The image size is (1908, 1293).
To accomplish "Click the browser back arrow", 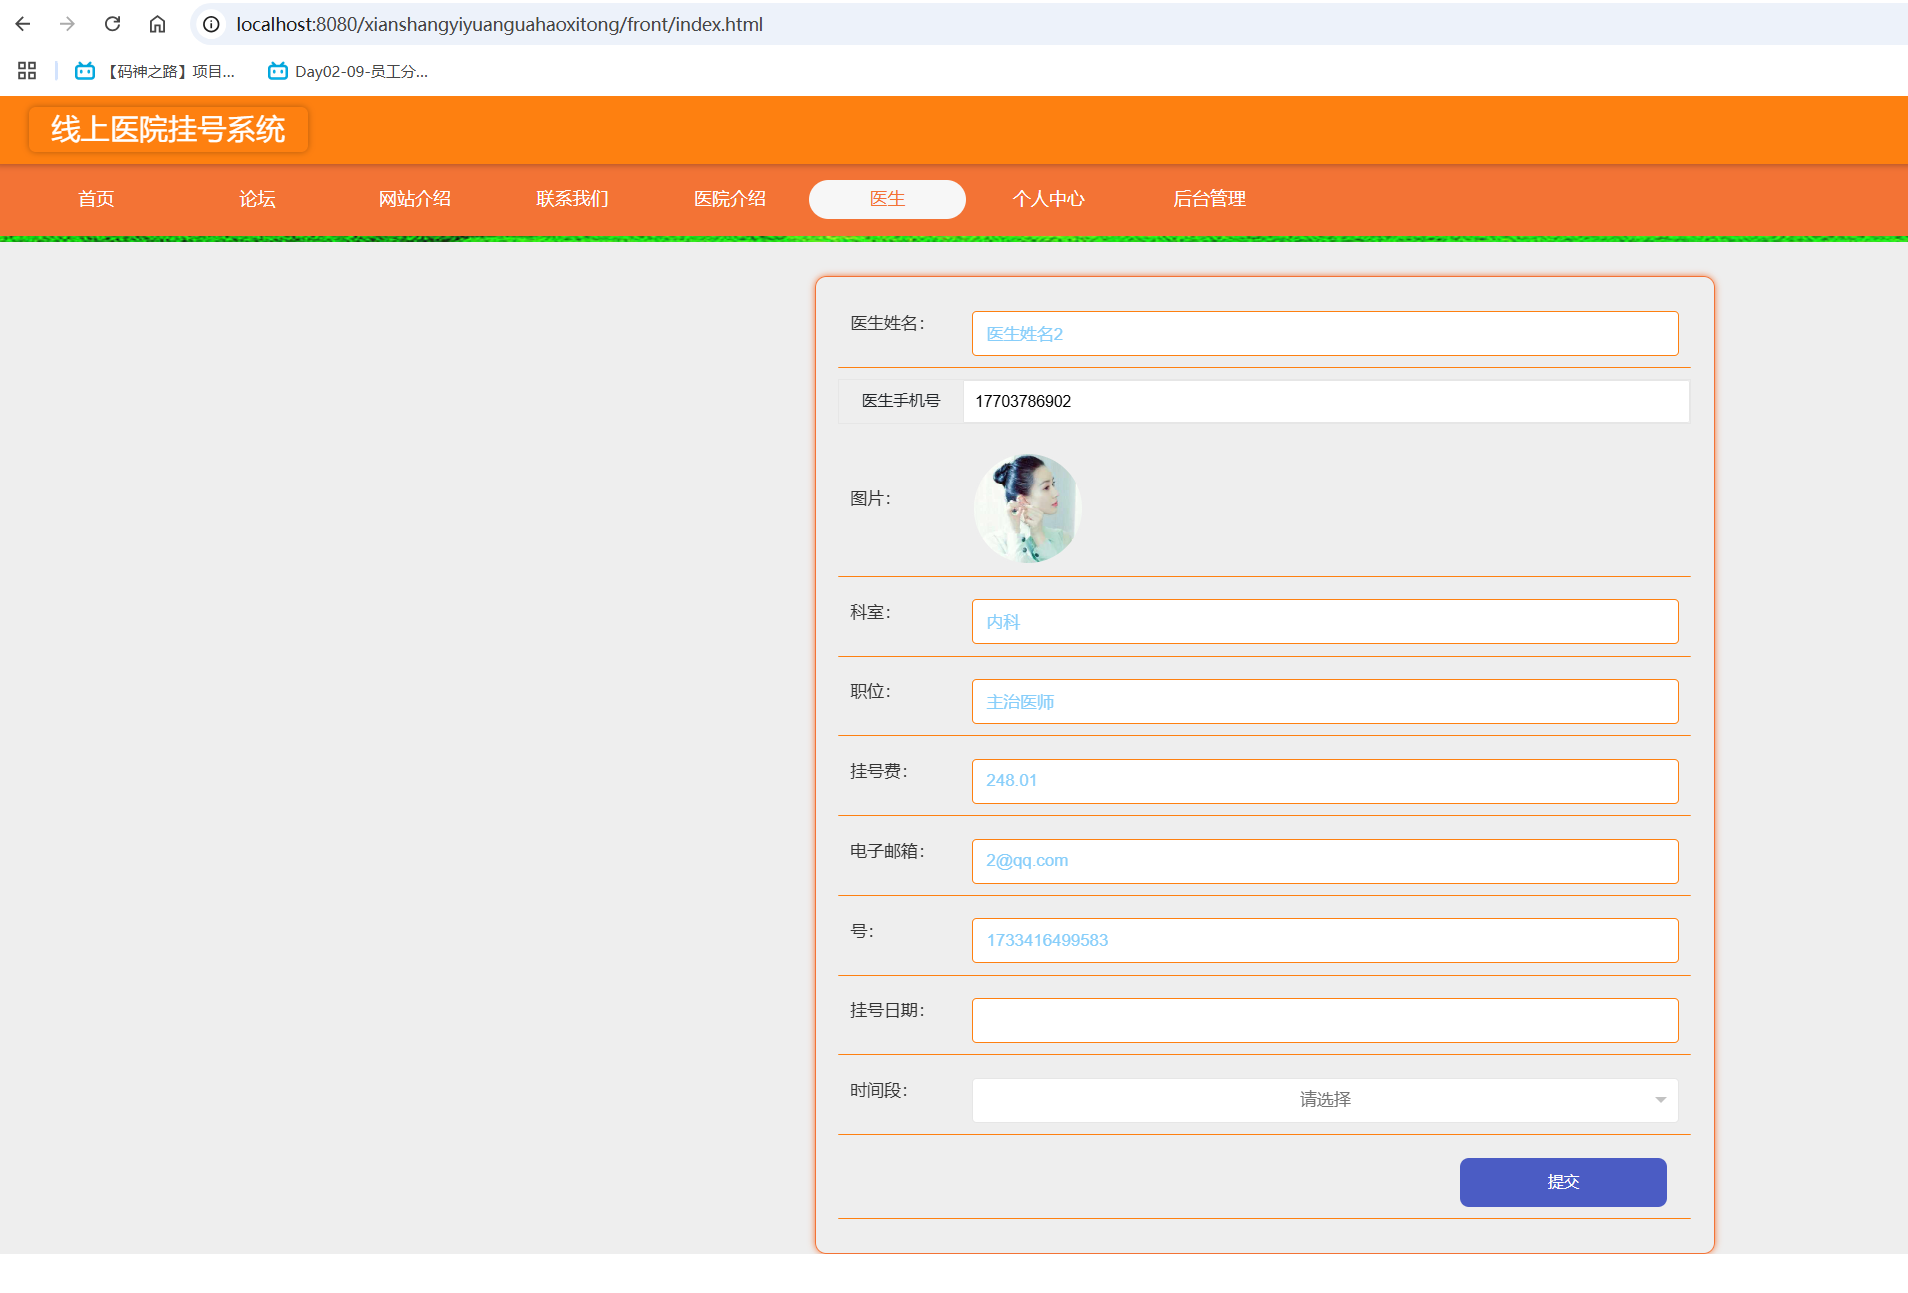I will [23, 24].
